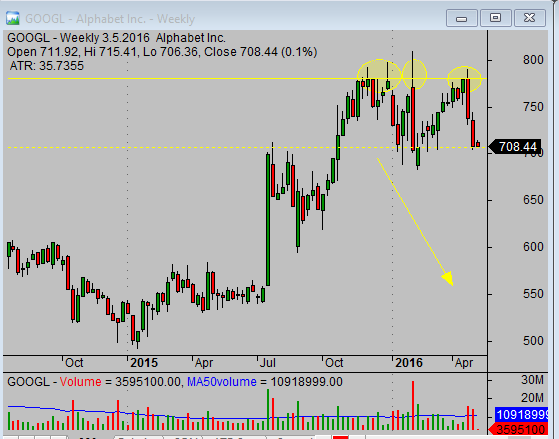
Task: Click the 'Open 711.92' value in chart header
Action: (x=42, y=52)
